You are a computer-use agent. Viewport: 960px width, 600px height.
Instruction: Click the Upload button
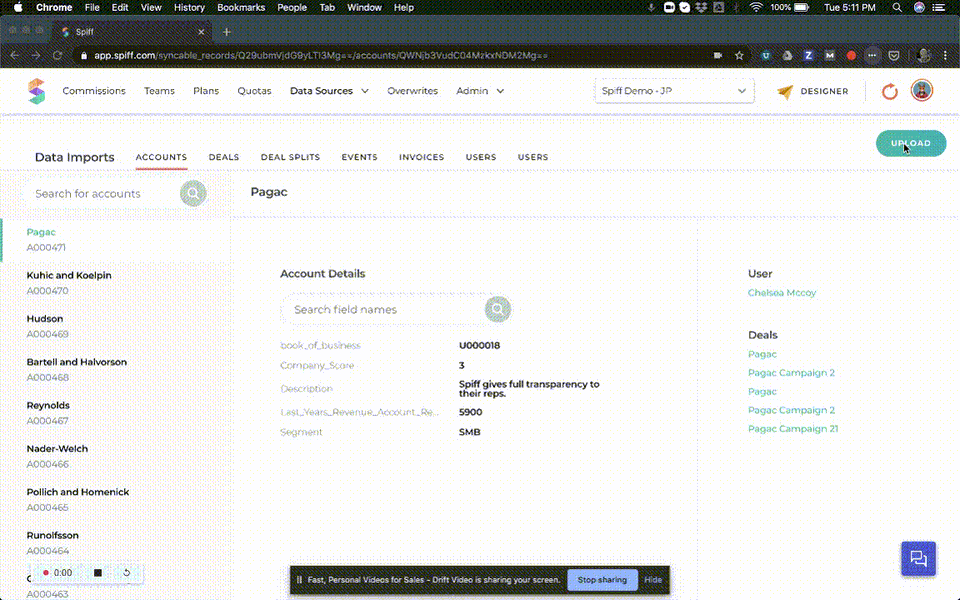911,143
